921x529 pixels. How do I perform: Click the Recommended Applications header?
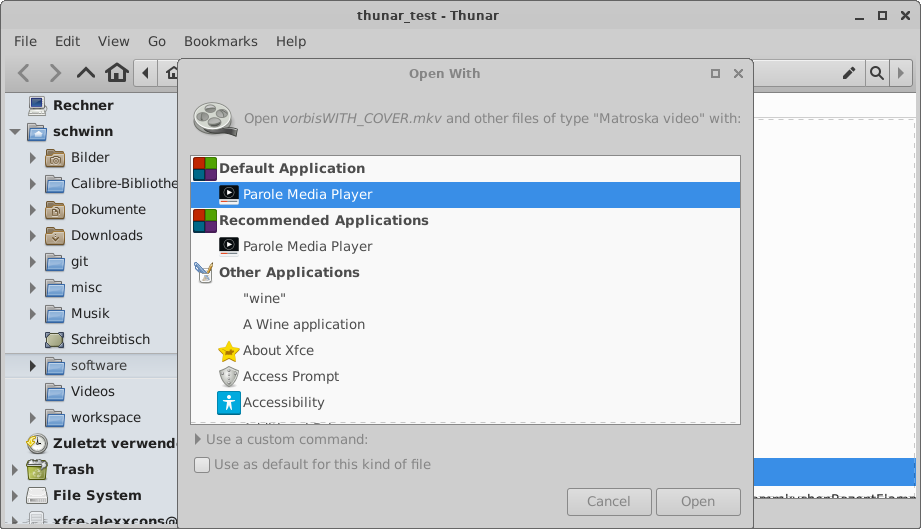point(324,220)
